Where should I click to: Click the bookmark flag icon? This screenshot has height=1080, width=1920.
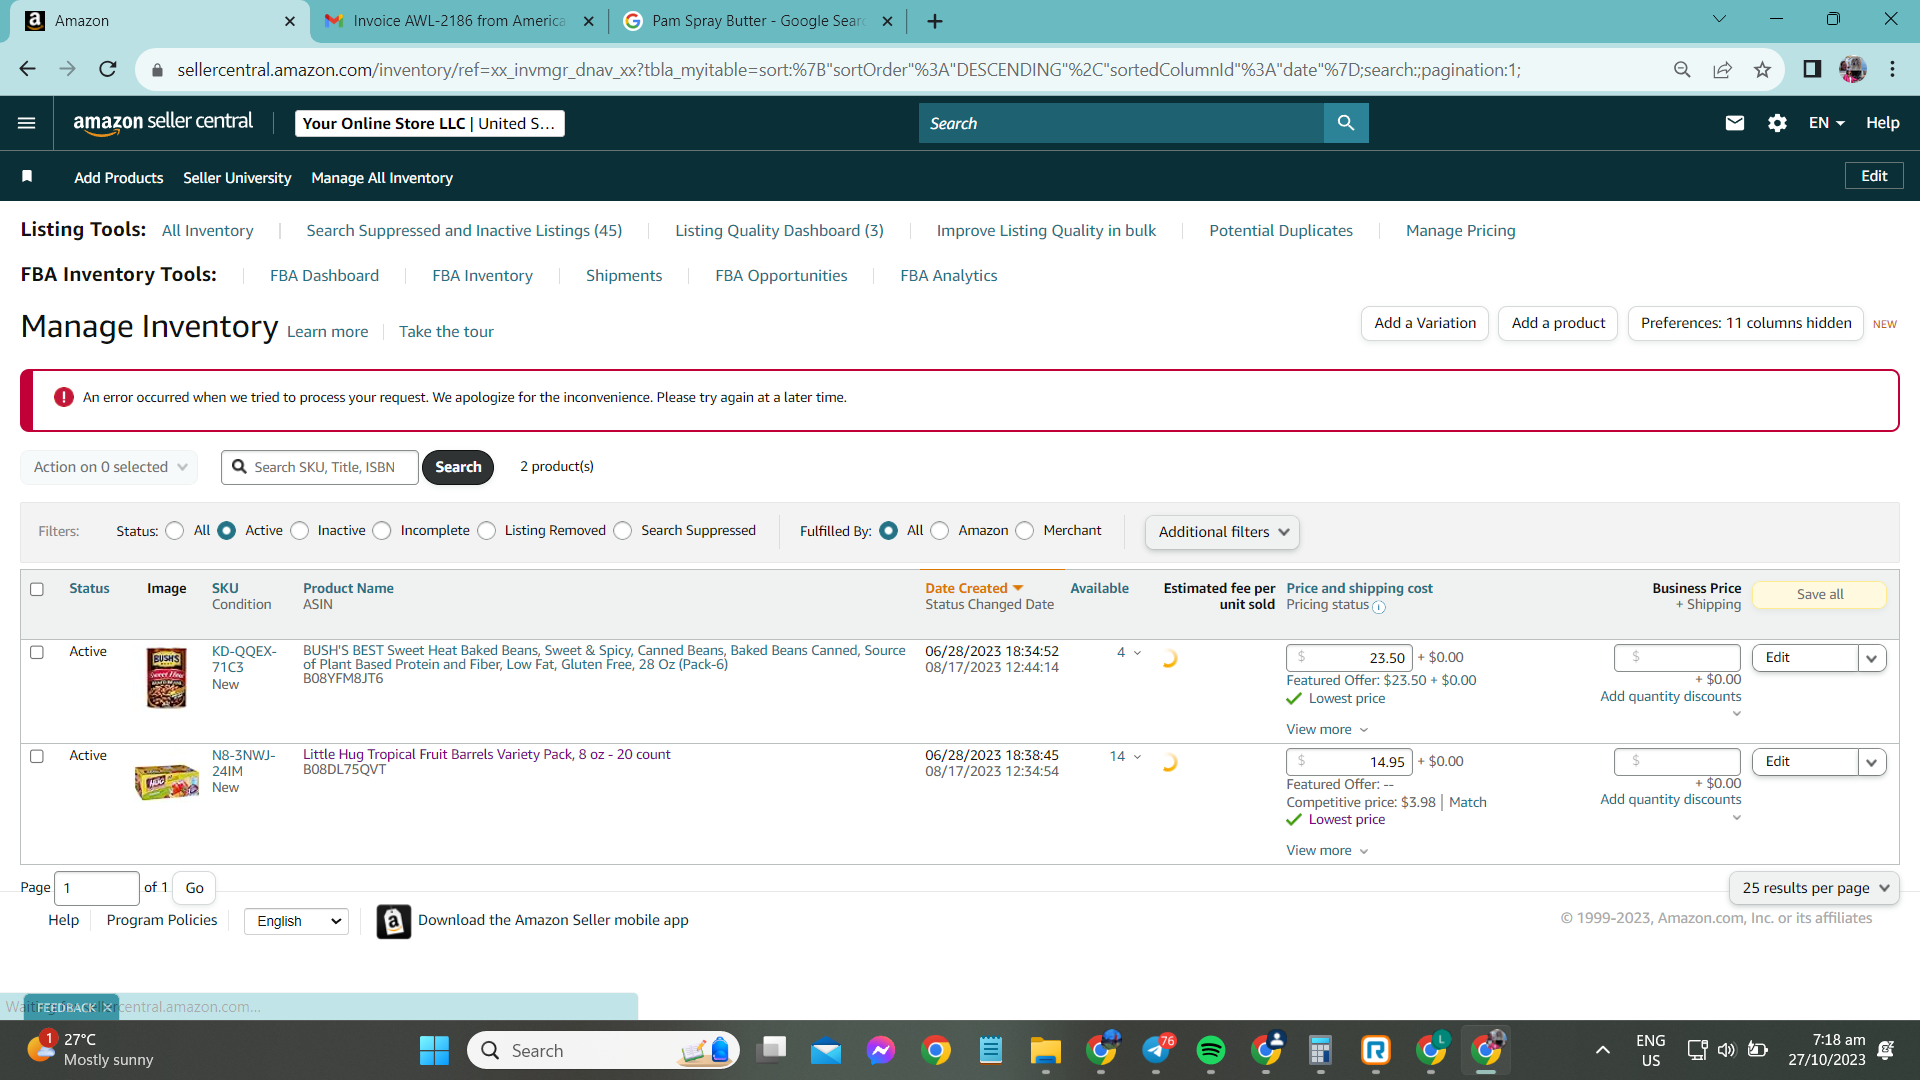click(x=28, y=177)
